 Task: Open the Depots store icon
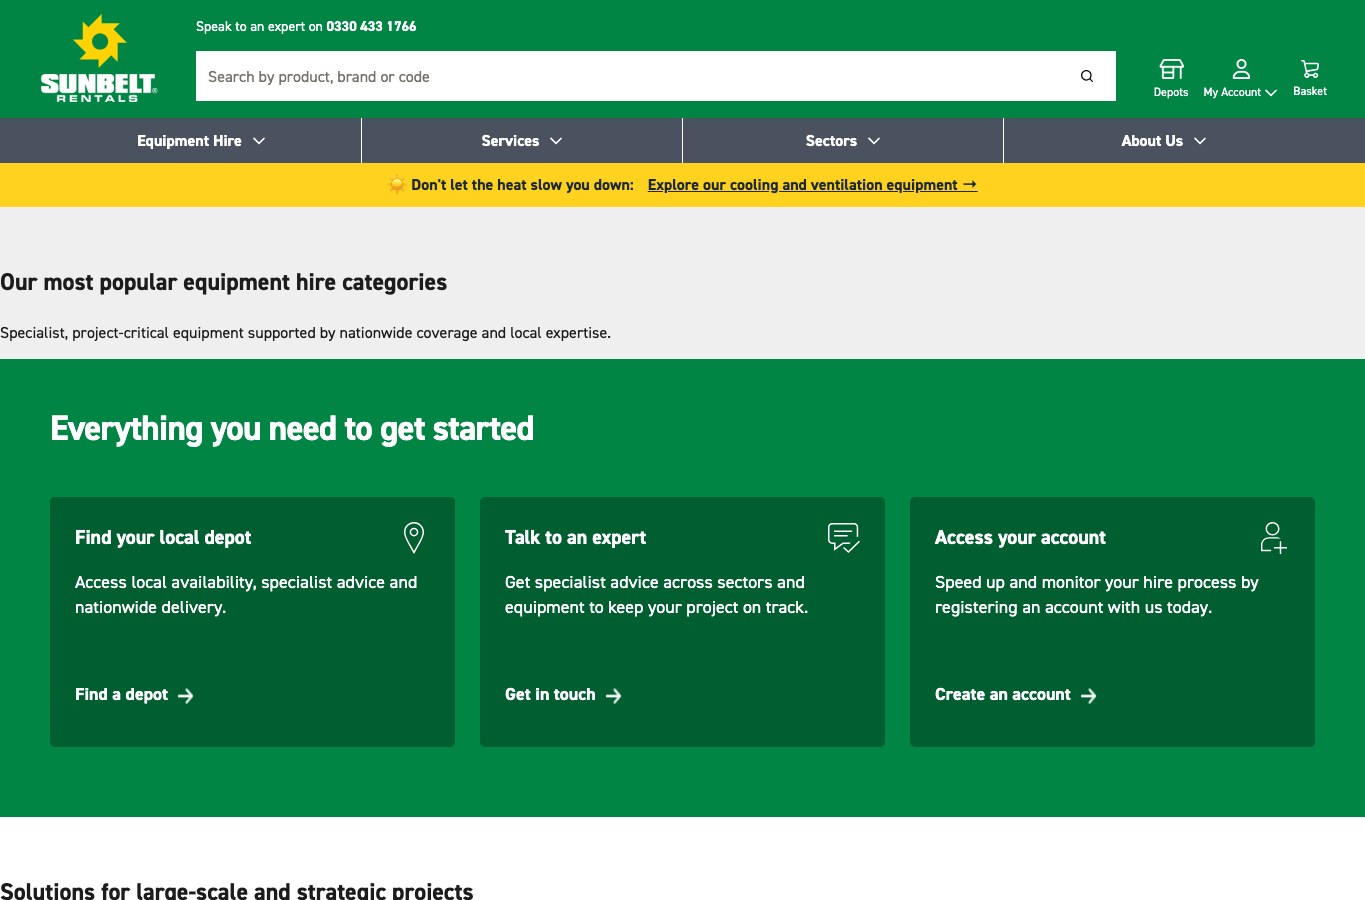coord(1171,68)
